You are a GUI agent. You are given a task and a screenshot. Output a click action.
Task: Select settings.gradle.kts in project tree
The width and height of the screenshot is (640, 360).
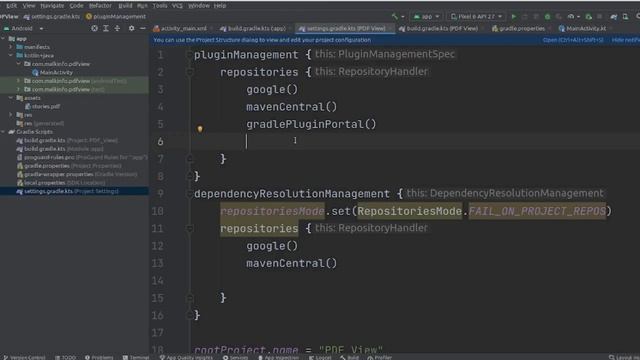click(74, 191)
